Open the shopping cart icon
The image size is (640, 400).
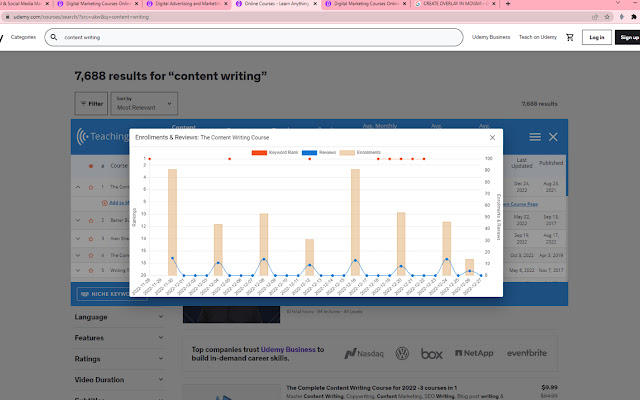(570, 37)
